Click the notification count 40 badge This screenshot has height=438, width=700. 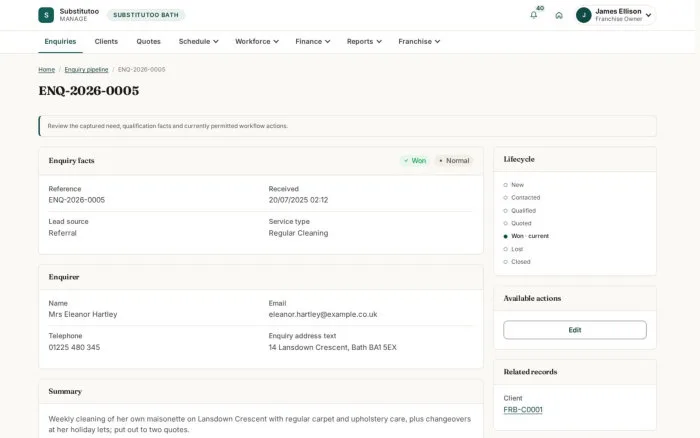click(x=540, y=8)
